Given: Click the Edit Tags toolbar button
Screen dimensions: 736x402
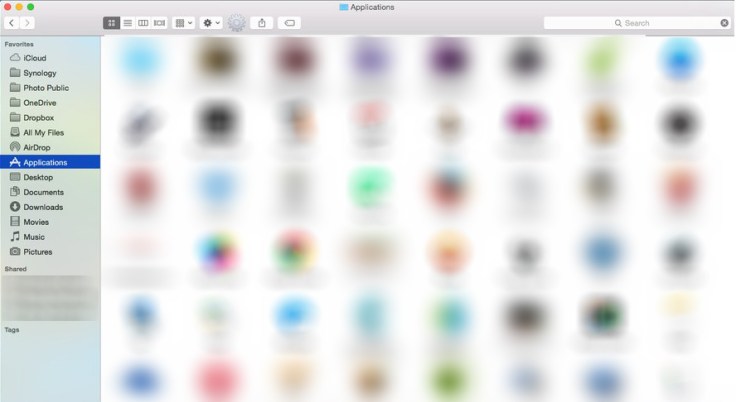Looking at the screenshot, I should coord(290,23).
